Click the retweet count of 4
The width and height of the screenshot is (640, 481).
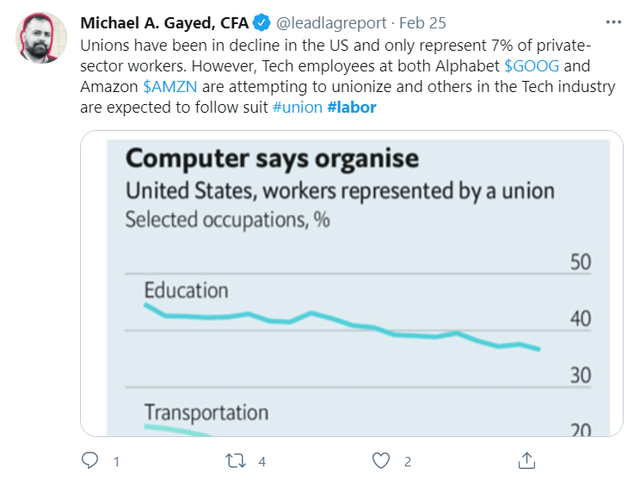262,462
